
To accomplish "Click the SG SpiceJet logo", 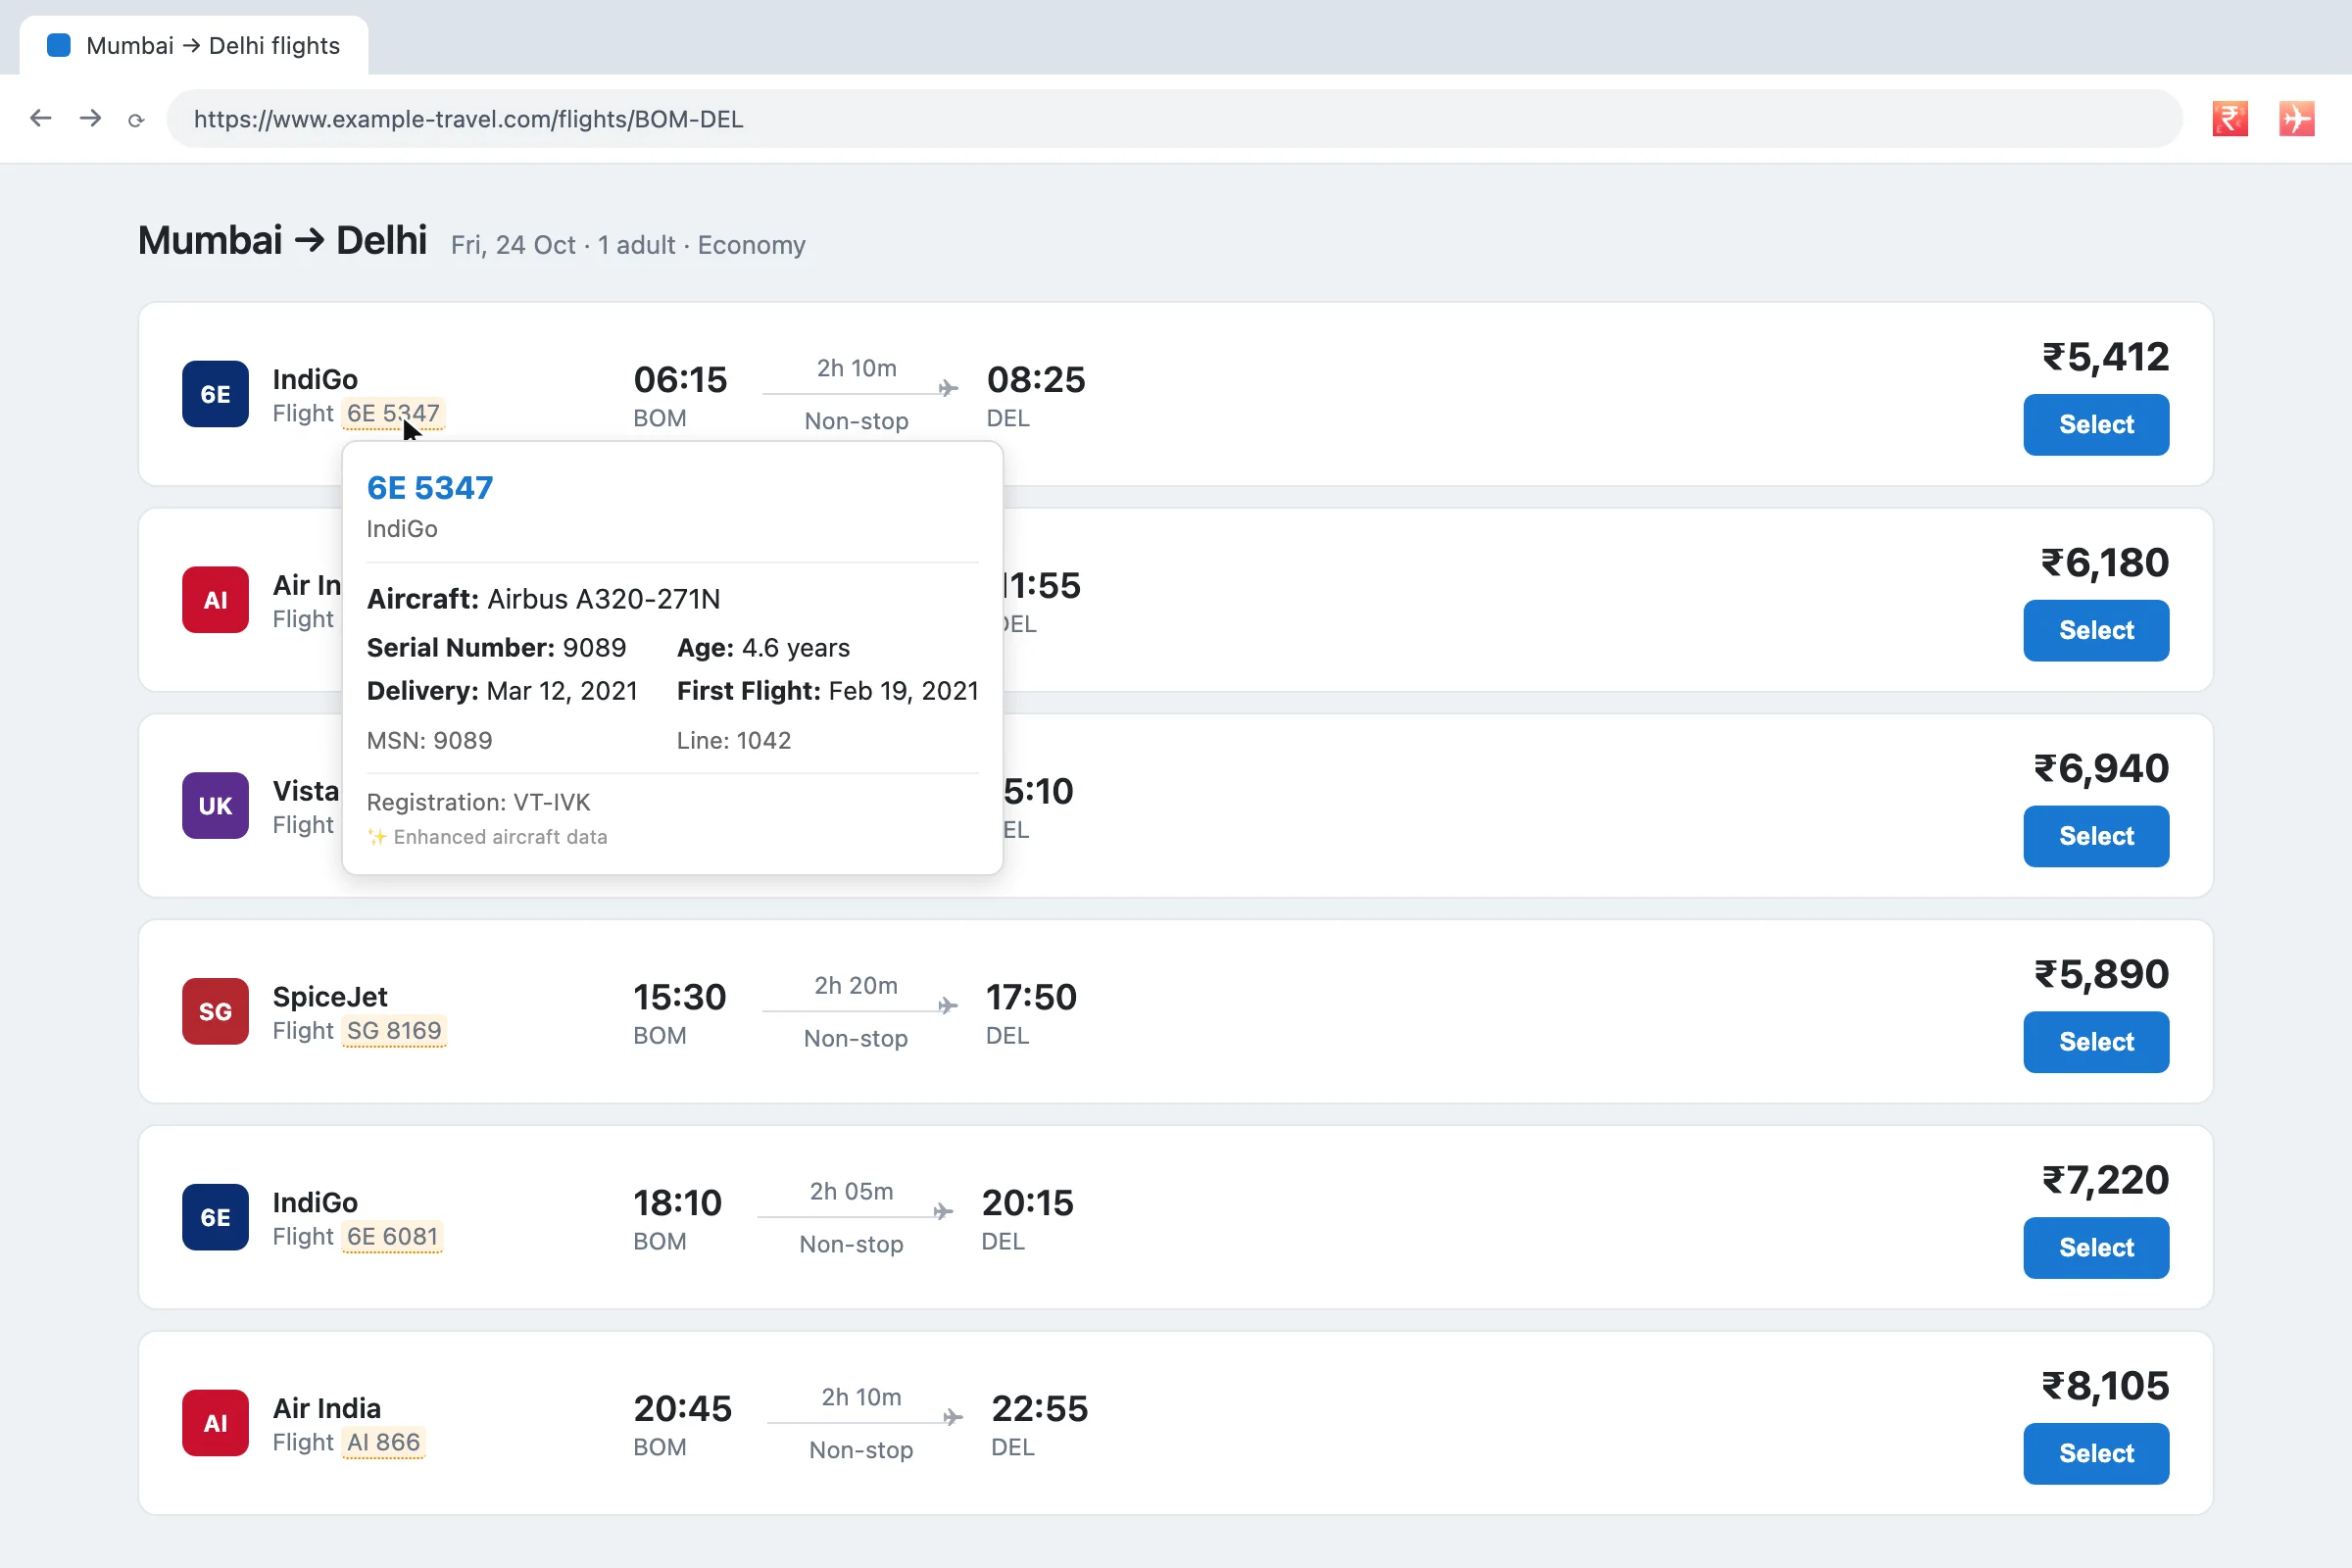I will 215,1011.
